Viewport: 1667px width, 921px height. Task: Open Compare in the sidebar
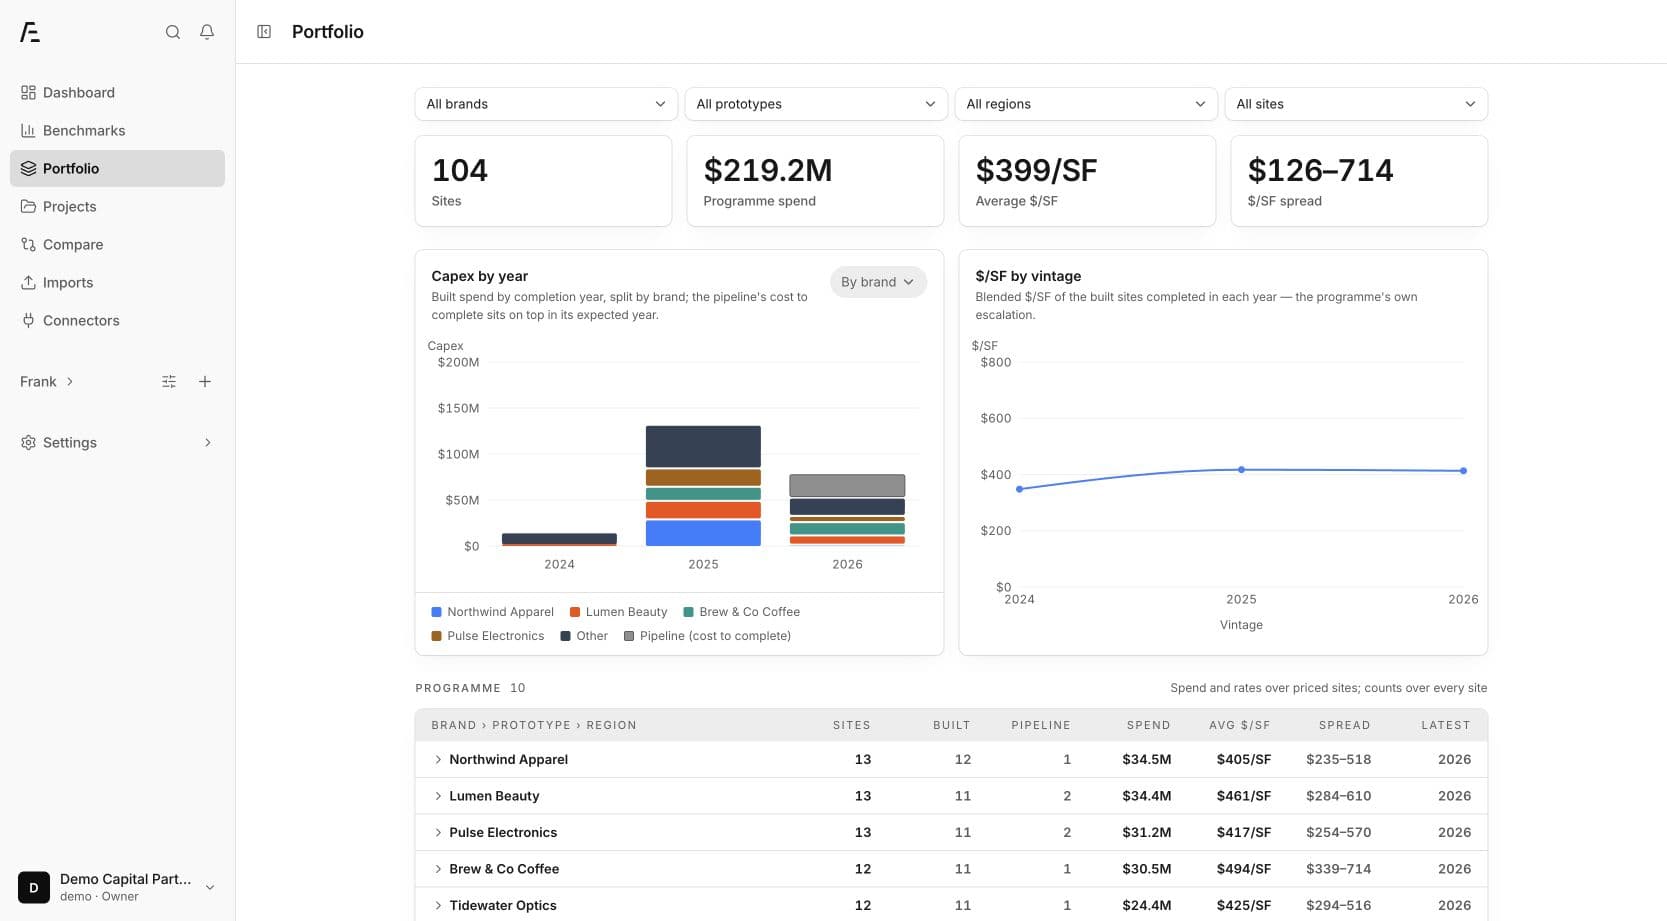tap(117, 245)
